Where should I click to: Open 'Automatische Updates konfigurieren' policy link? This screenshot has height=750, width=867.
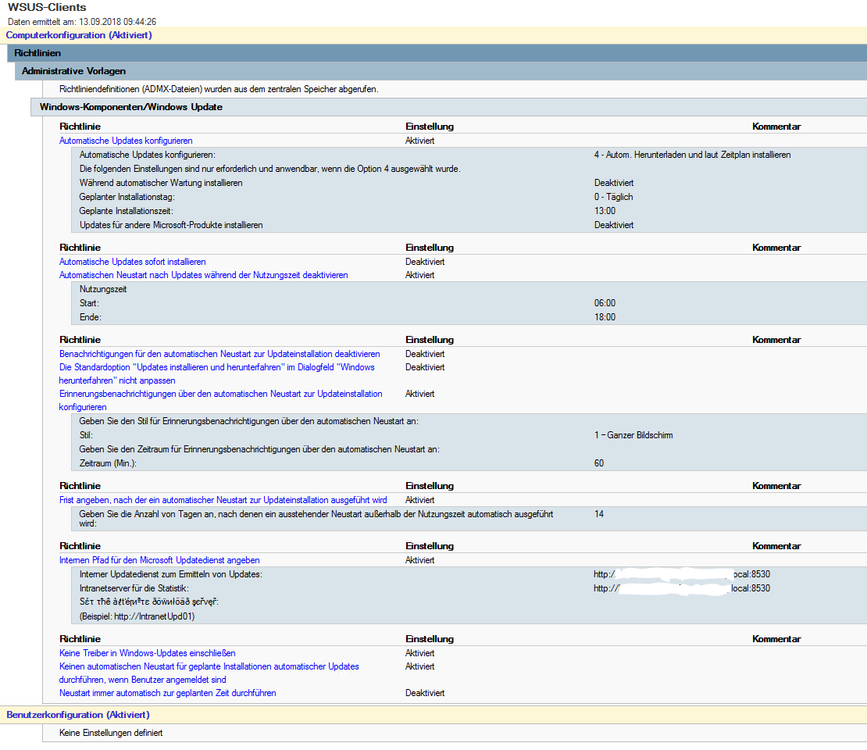click(126, 141)
